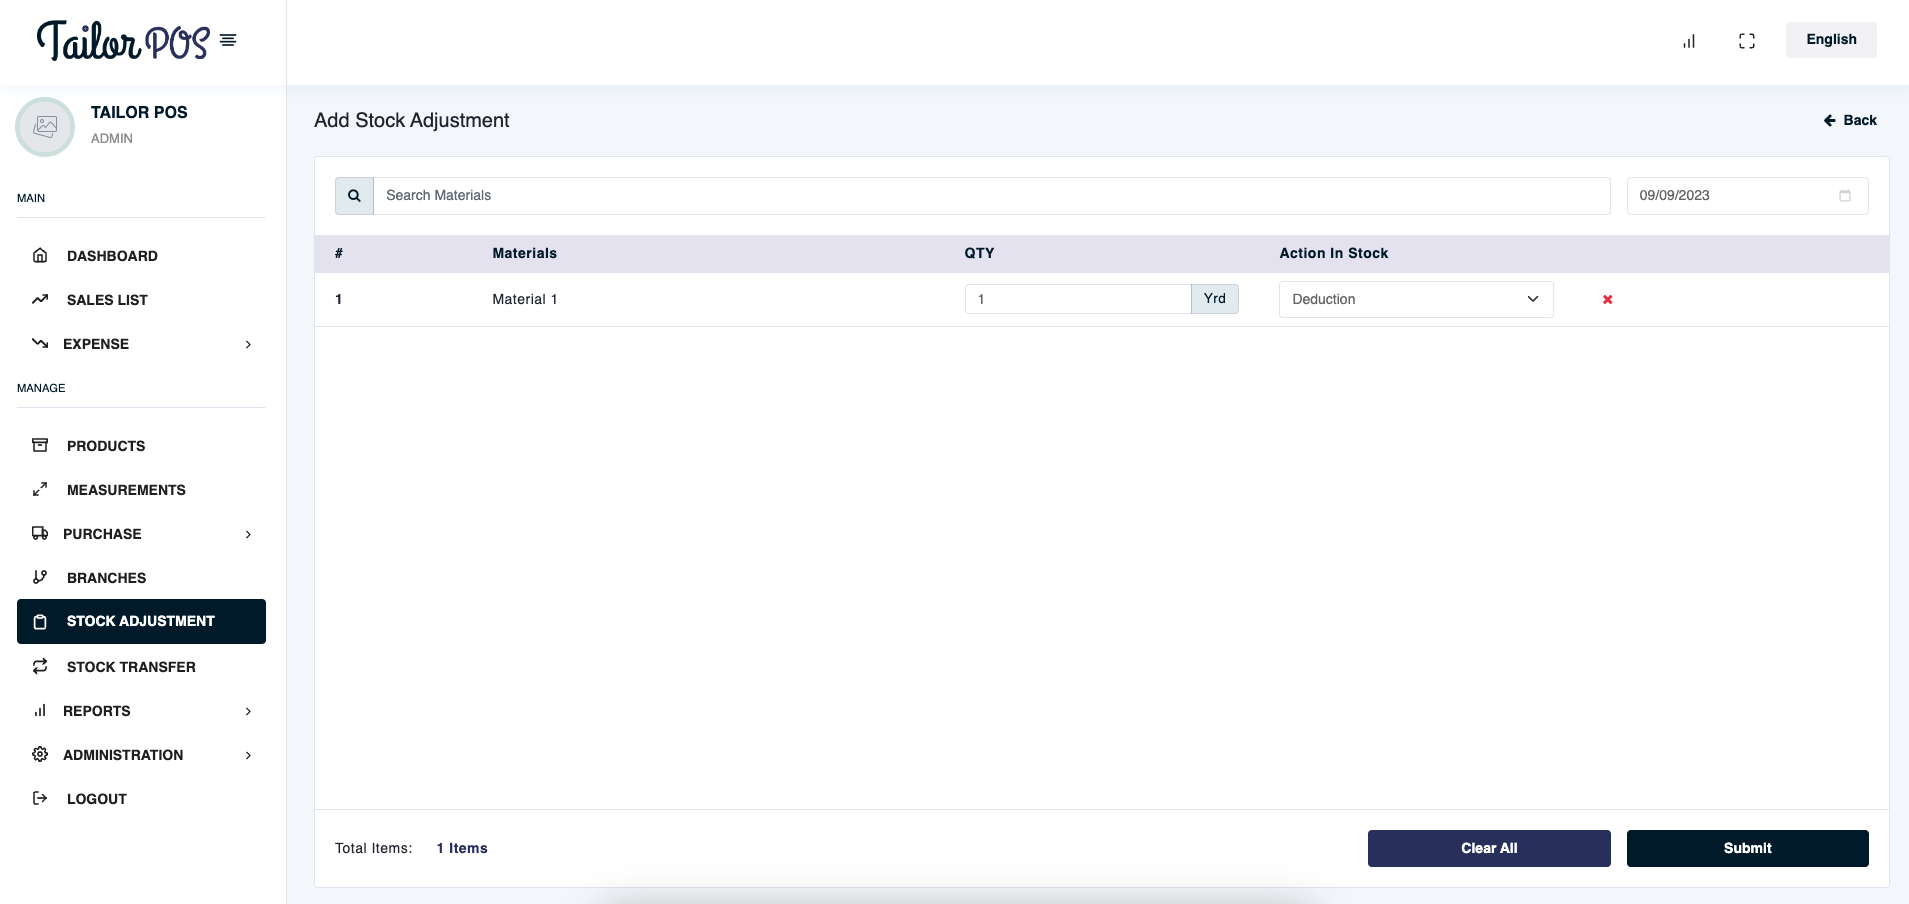This screenshot has height=904, width=1909.
Task: Open the Dashboard page
Action: tap(112, 256)
